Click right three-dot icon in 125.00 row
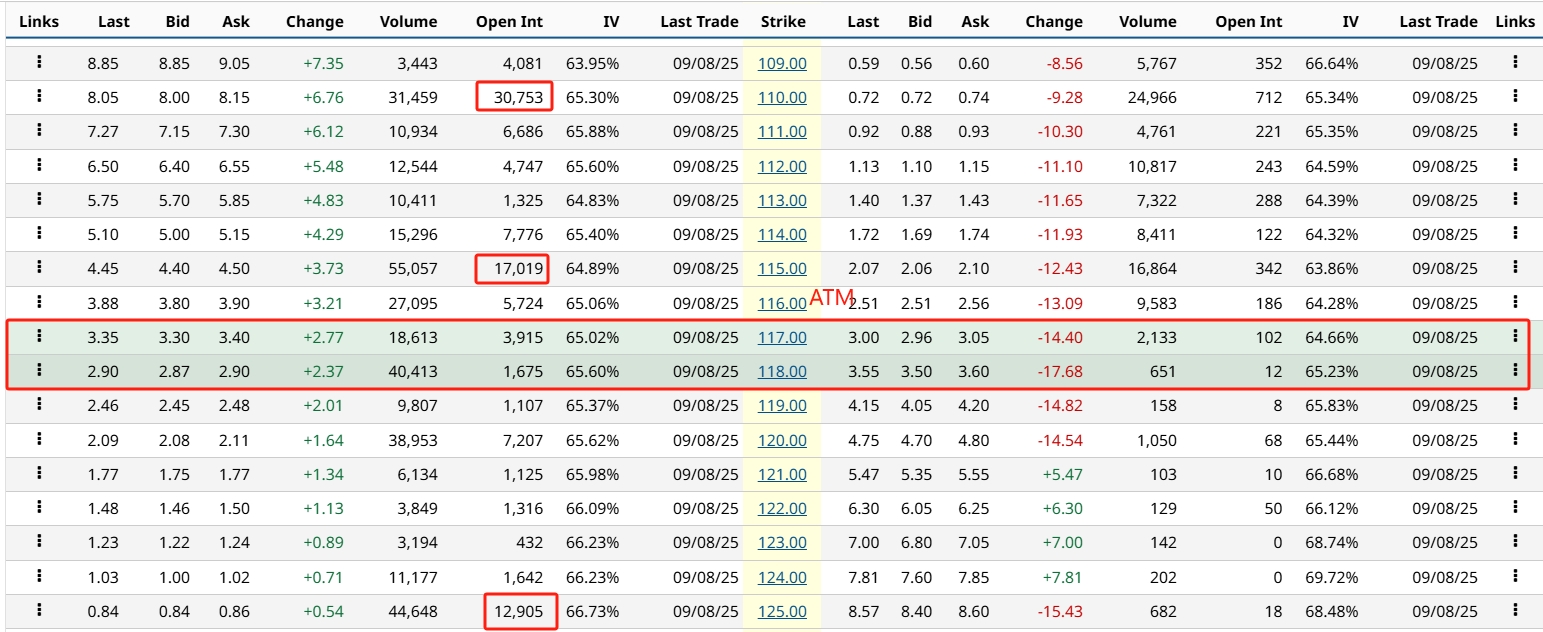Viewport: 1543px width, 632px height. point(1515,610)
